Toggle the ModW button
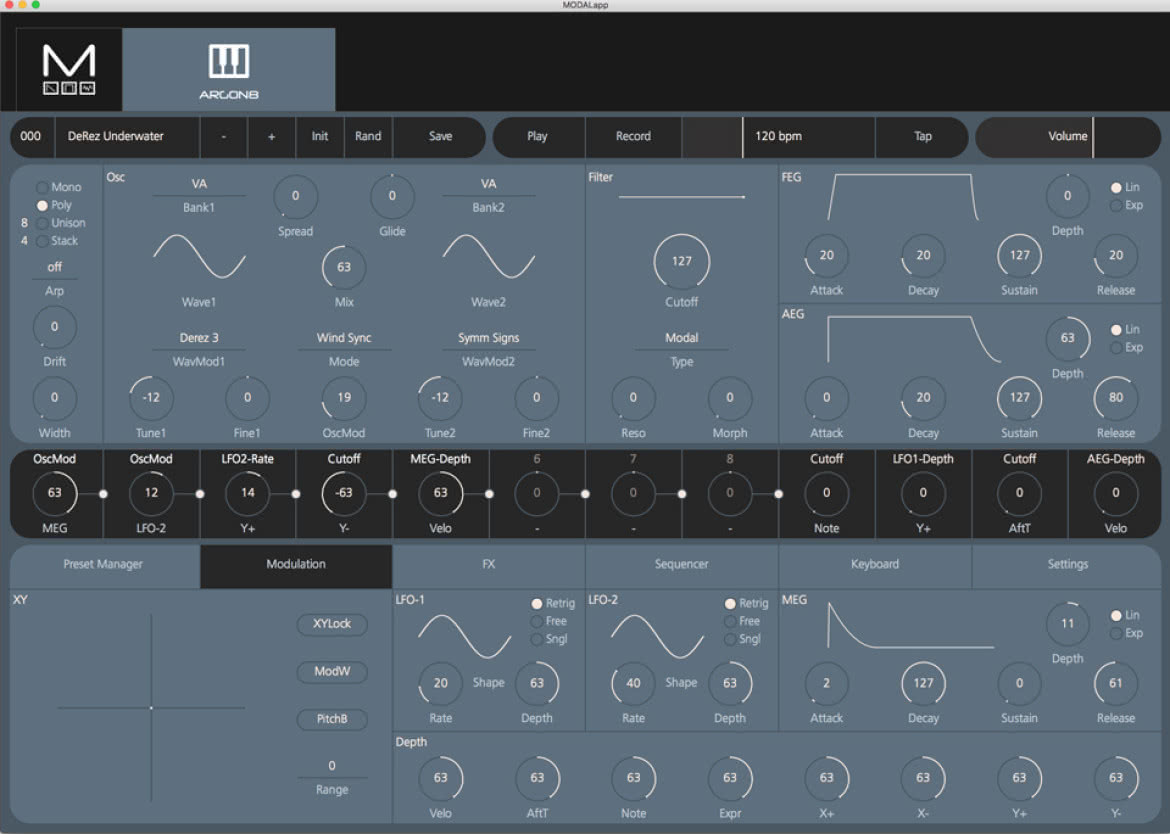 [x=332, y=672]
